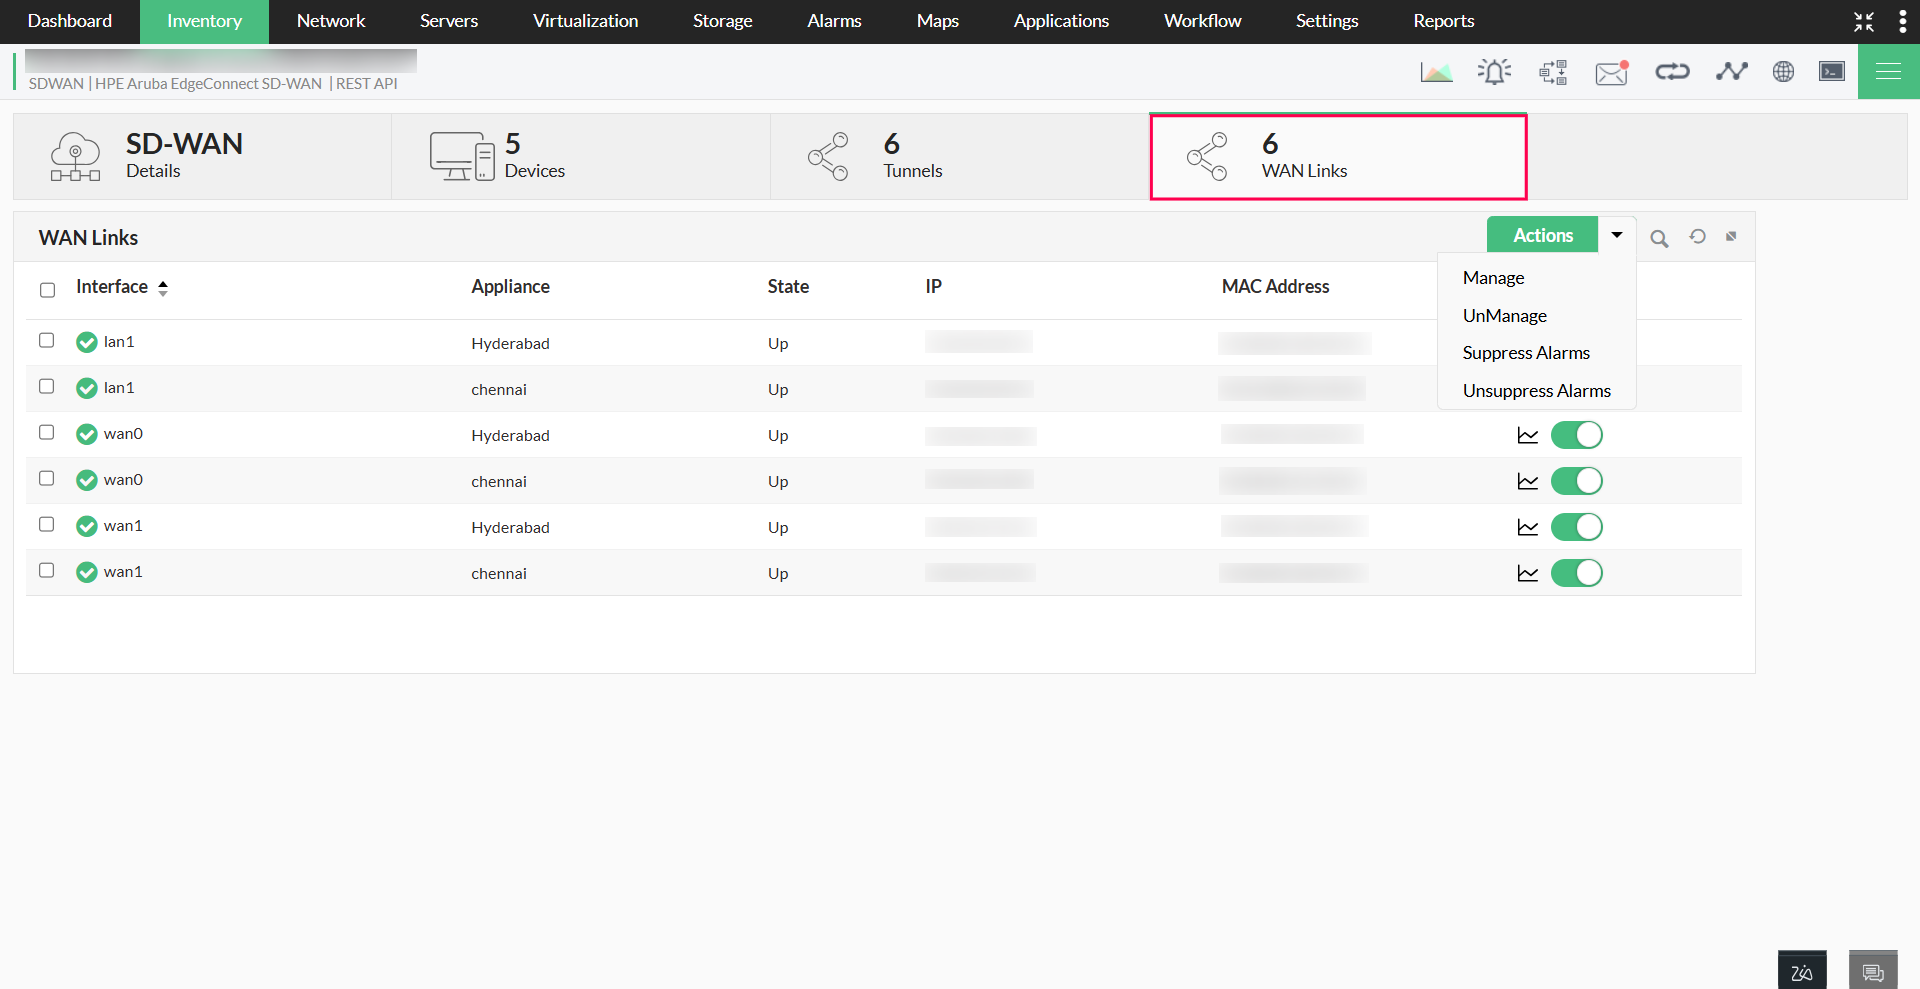This screenshot has width=1920, height=989.
Task: Go to the Reports tab
Action: point(1444,21)
